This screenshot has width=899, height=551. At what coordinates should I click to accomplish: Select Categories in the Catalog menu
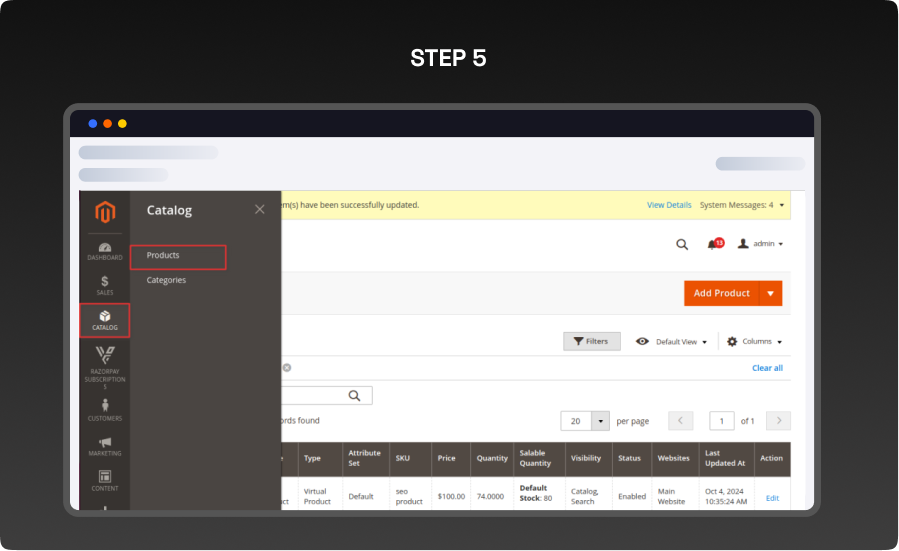166,280
